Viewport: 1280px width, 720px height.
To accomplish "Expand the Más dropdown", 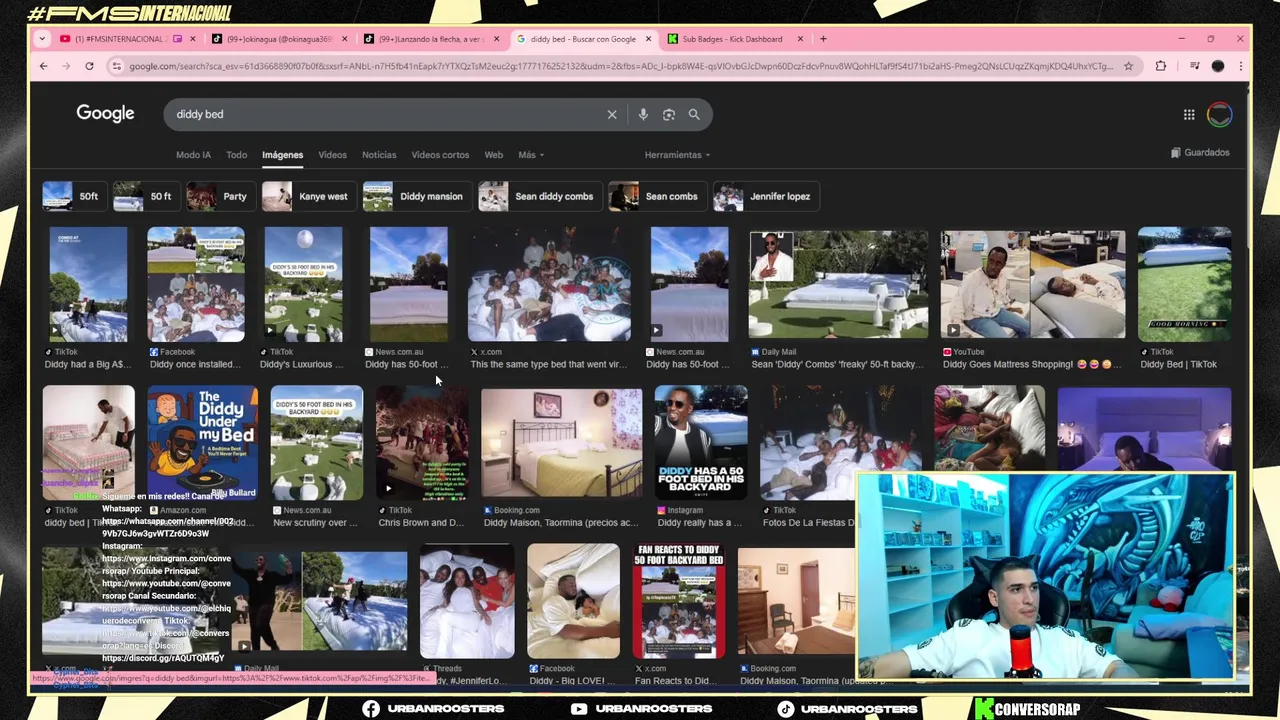I will pyautogui.click(x=530, y=155).
